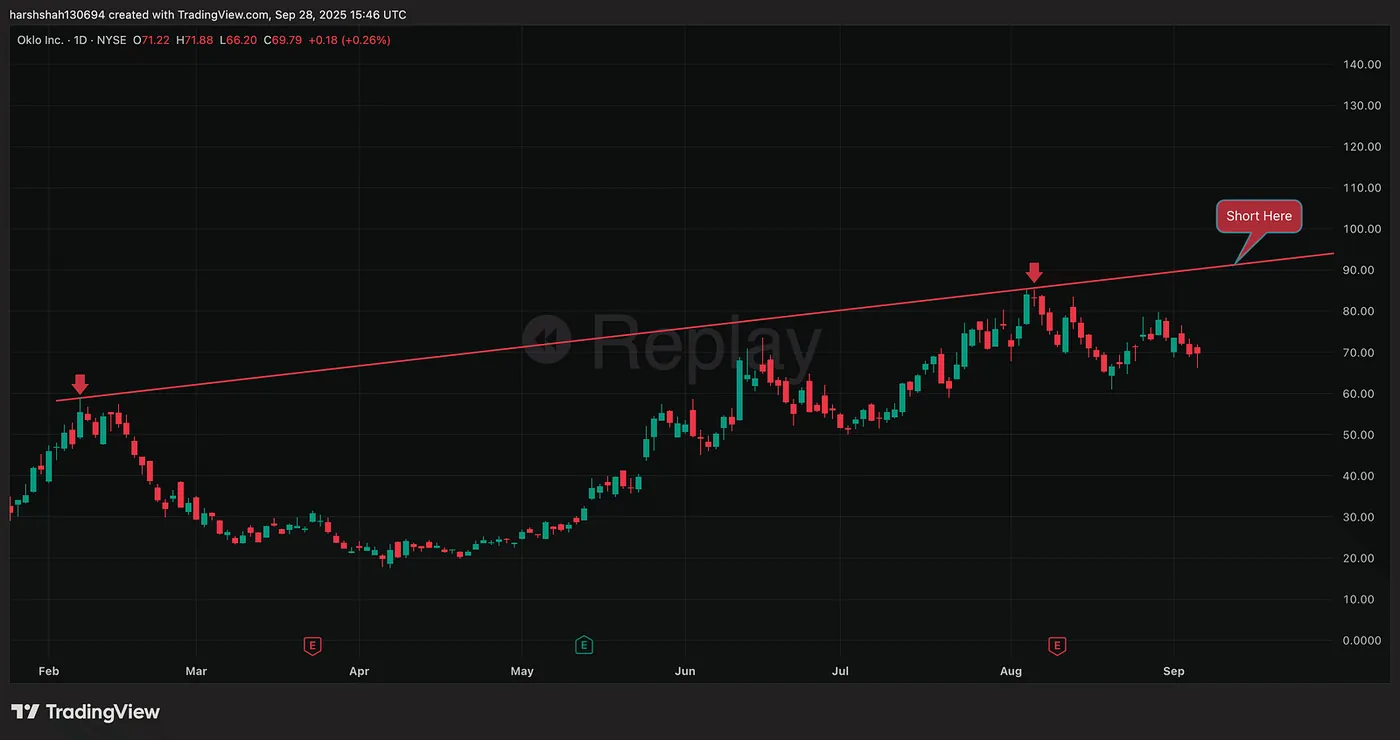Click the 130.00 price axis label
Screen dimensions: 1400x740
pos(1362,105)
